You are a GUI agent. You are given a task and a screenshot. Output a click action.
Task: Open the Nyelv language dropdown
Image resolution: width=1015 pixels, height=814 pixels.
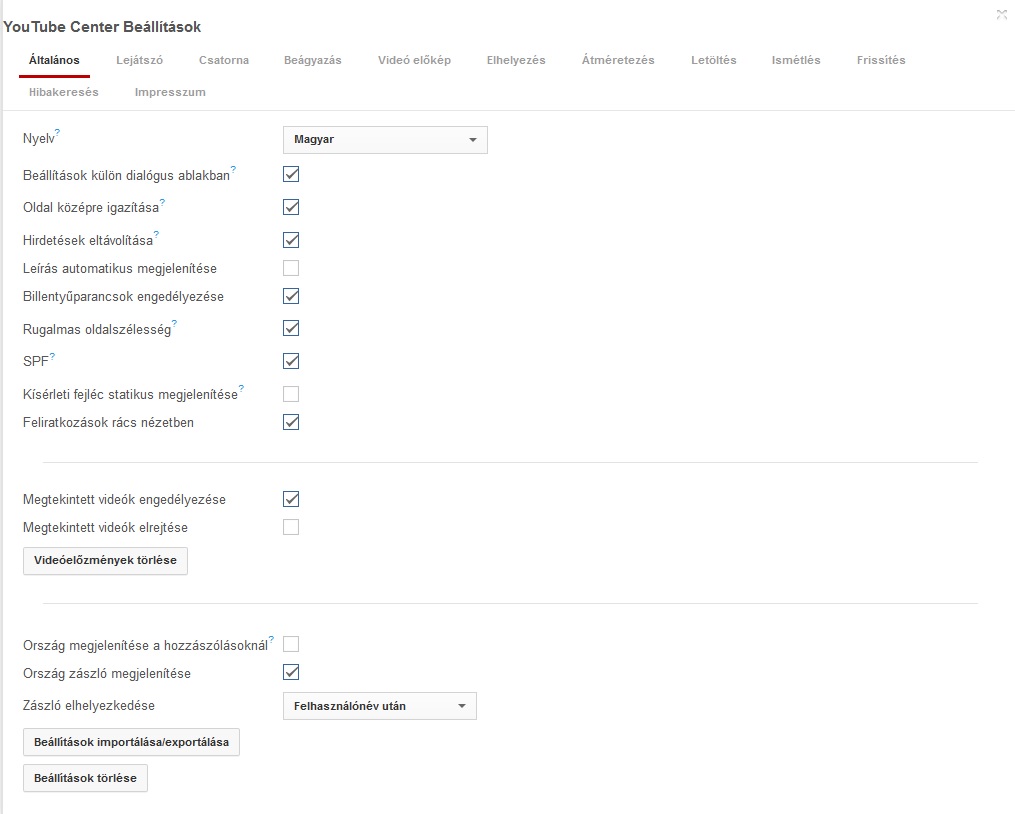pos(385,140)
